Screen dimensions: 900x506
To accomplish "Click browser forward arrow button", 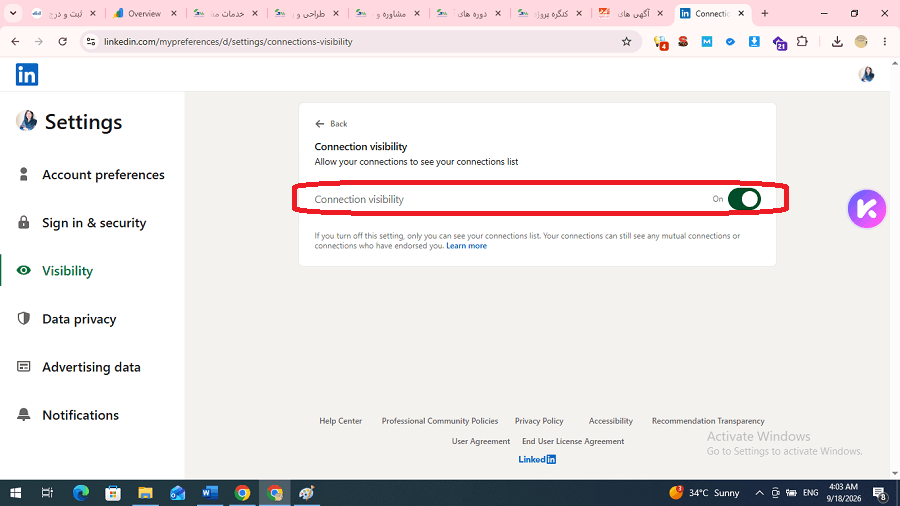I will pos(38,41).
